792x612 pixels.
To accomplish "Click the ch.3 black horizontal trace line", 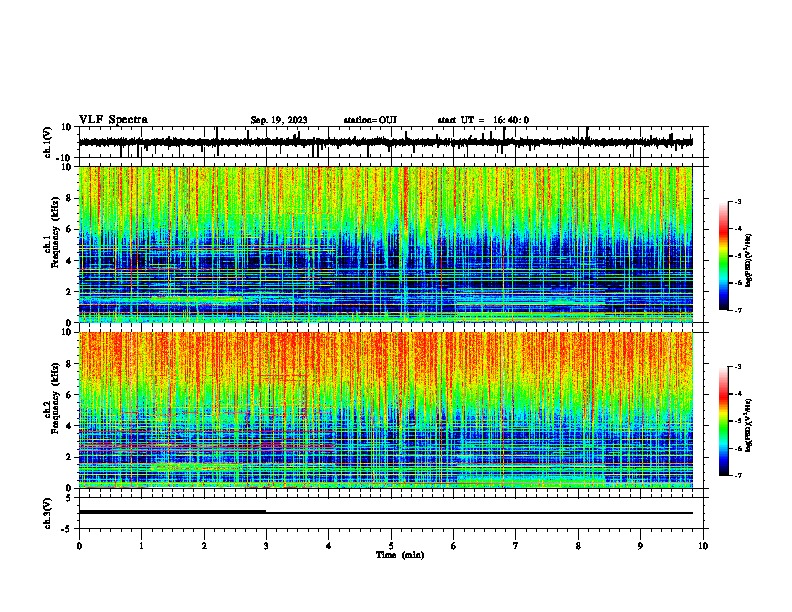I will (385, 513).
